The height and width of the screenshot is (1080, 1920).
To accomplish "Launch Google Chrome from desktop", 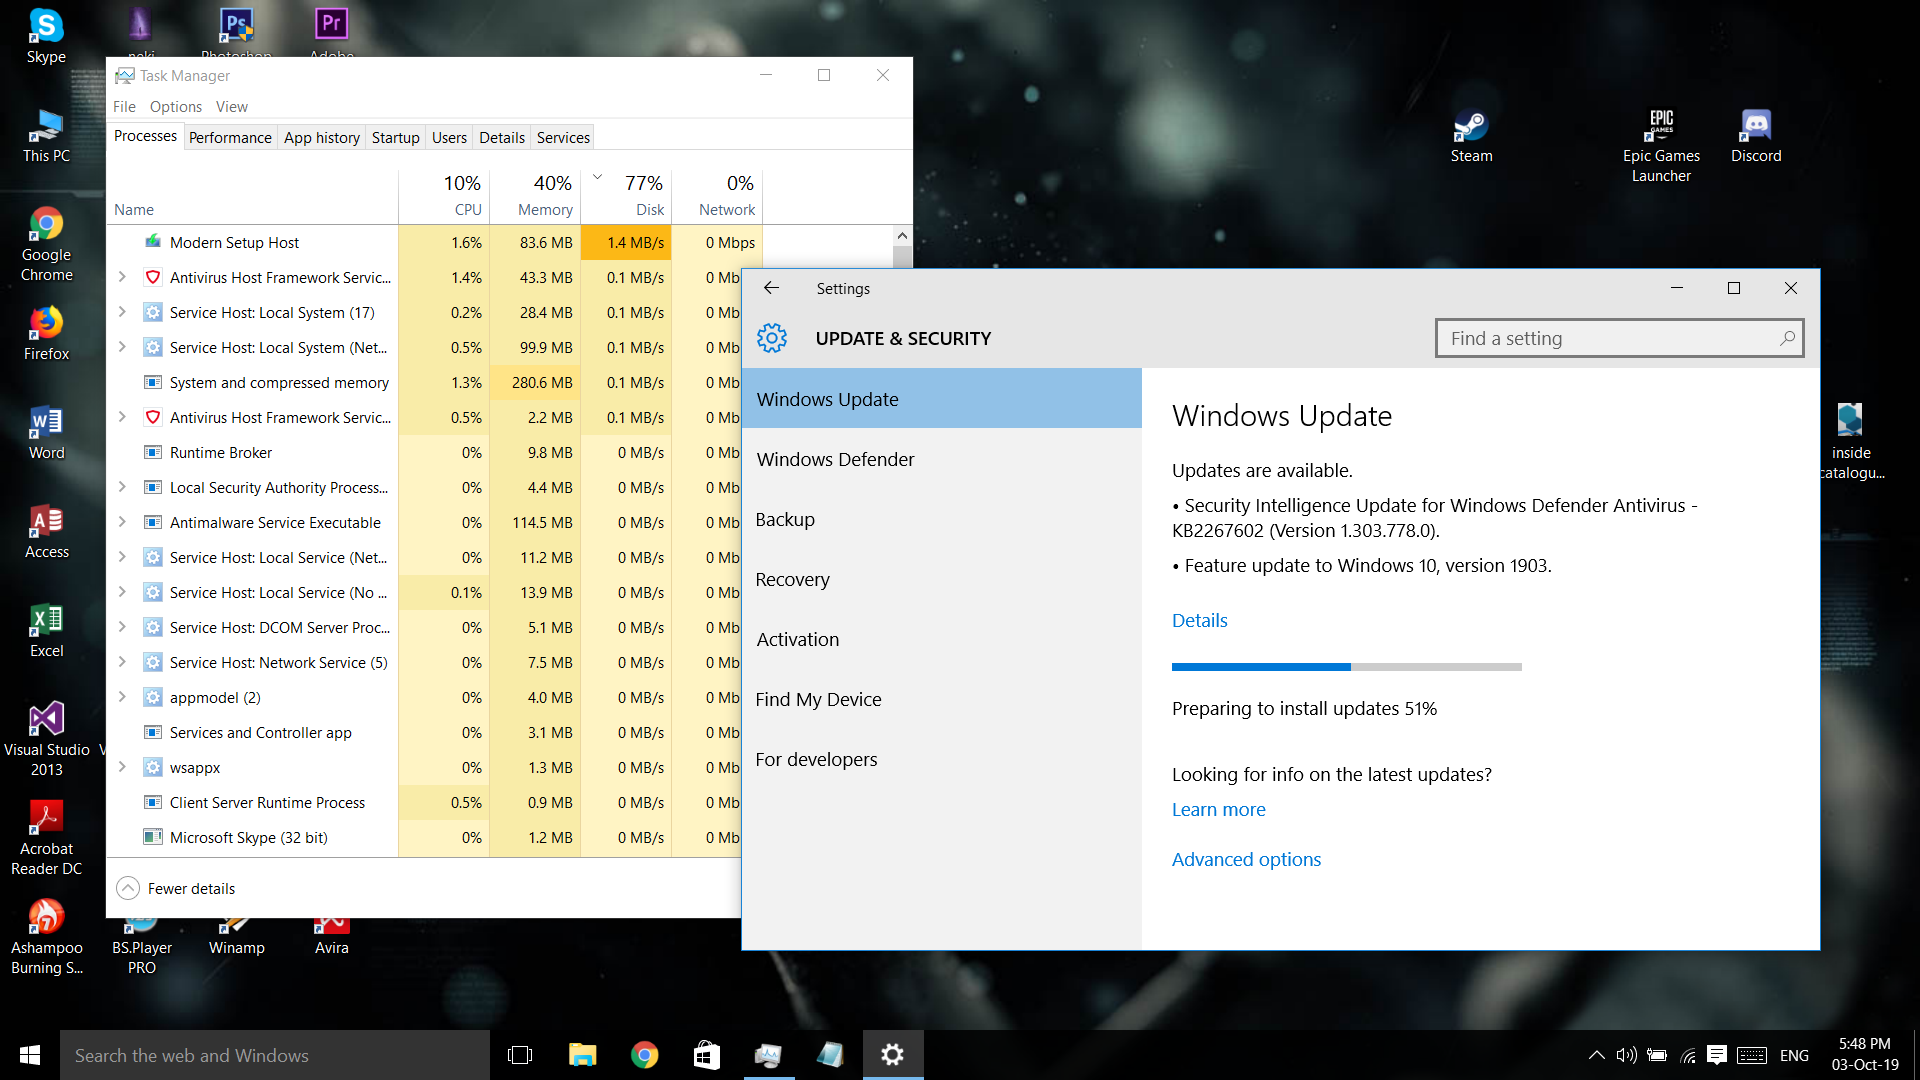I will [x=46, y=244].
